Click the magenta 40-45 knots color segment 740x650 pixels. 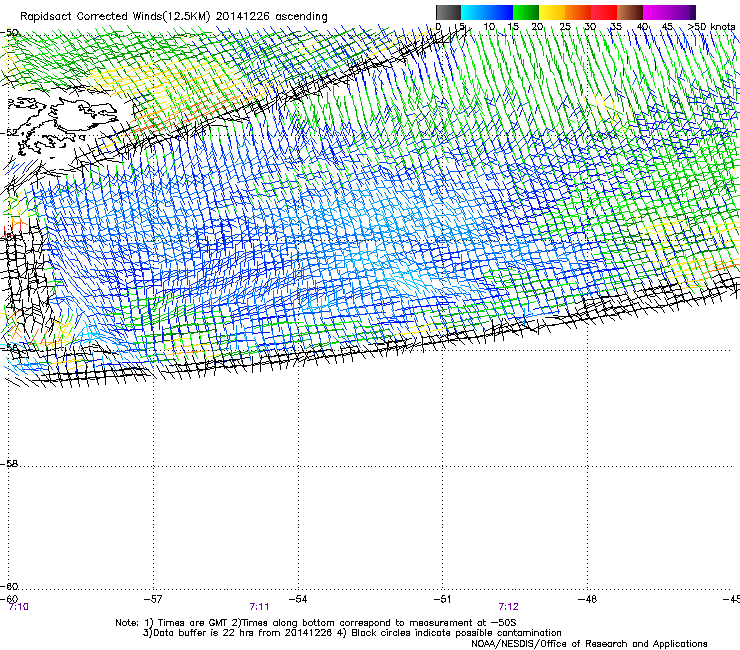tap(657, 12)
